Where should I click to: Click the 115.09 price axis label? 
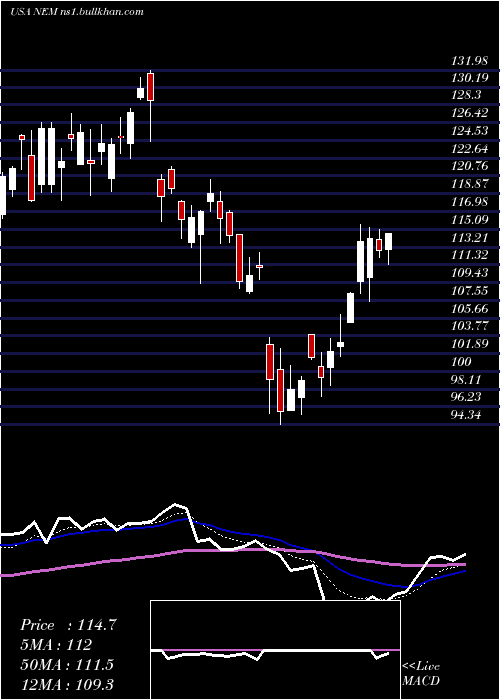470,220
